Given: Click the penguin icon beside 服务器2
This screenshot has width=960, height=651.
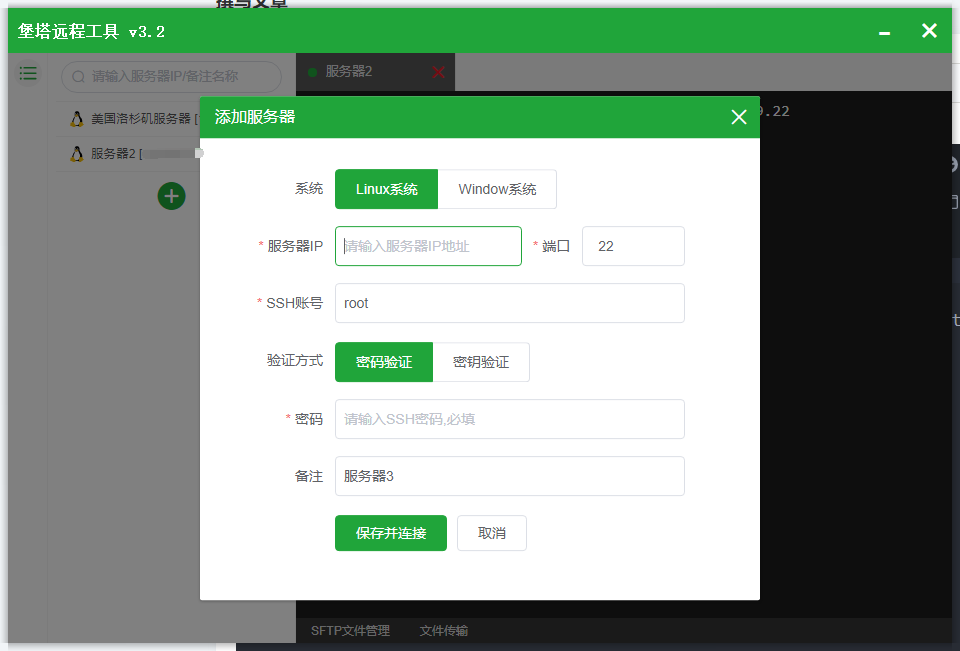Looking at the screenshot, I should pyautogui.click(x=77, y=152).
